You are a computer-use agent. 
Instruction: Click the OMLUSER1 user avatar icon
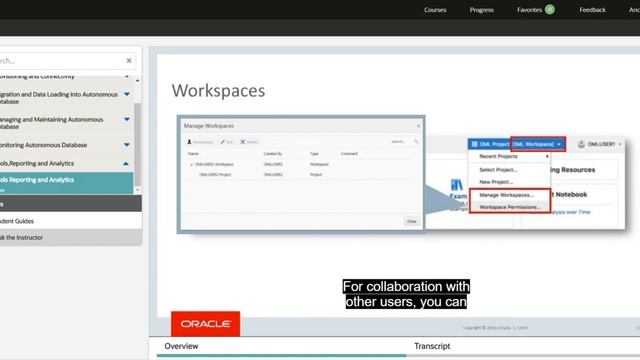click(x=581, y=144)
